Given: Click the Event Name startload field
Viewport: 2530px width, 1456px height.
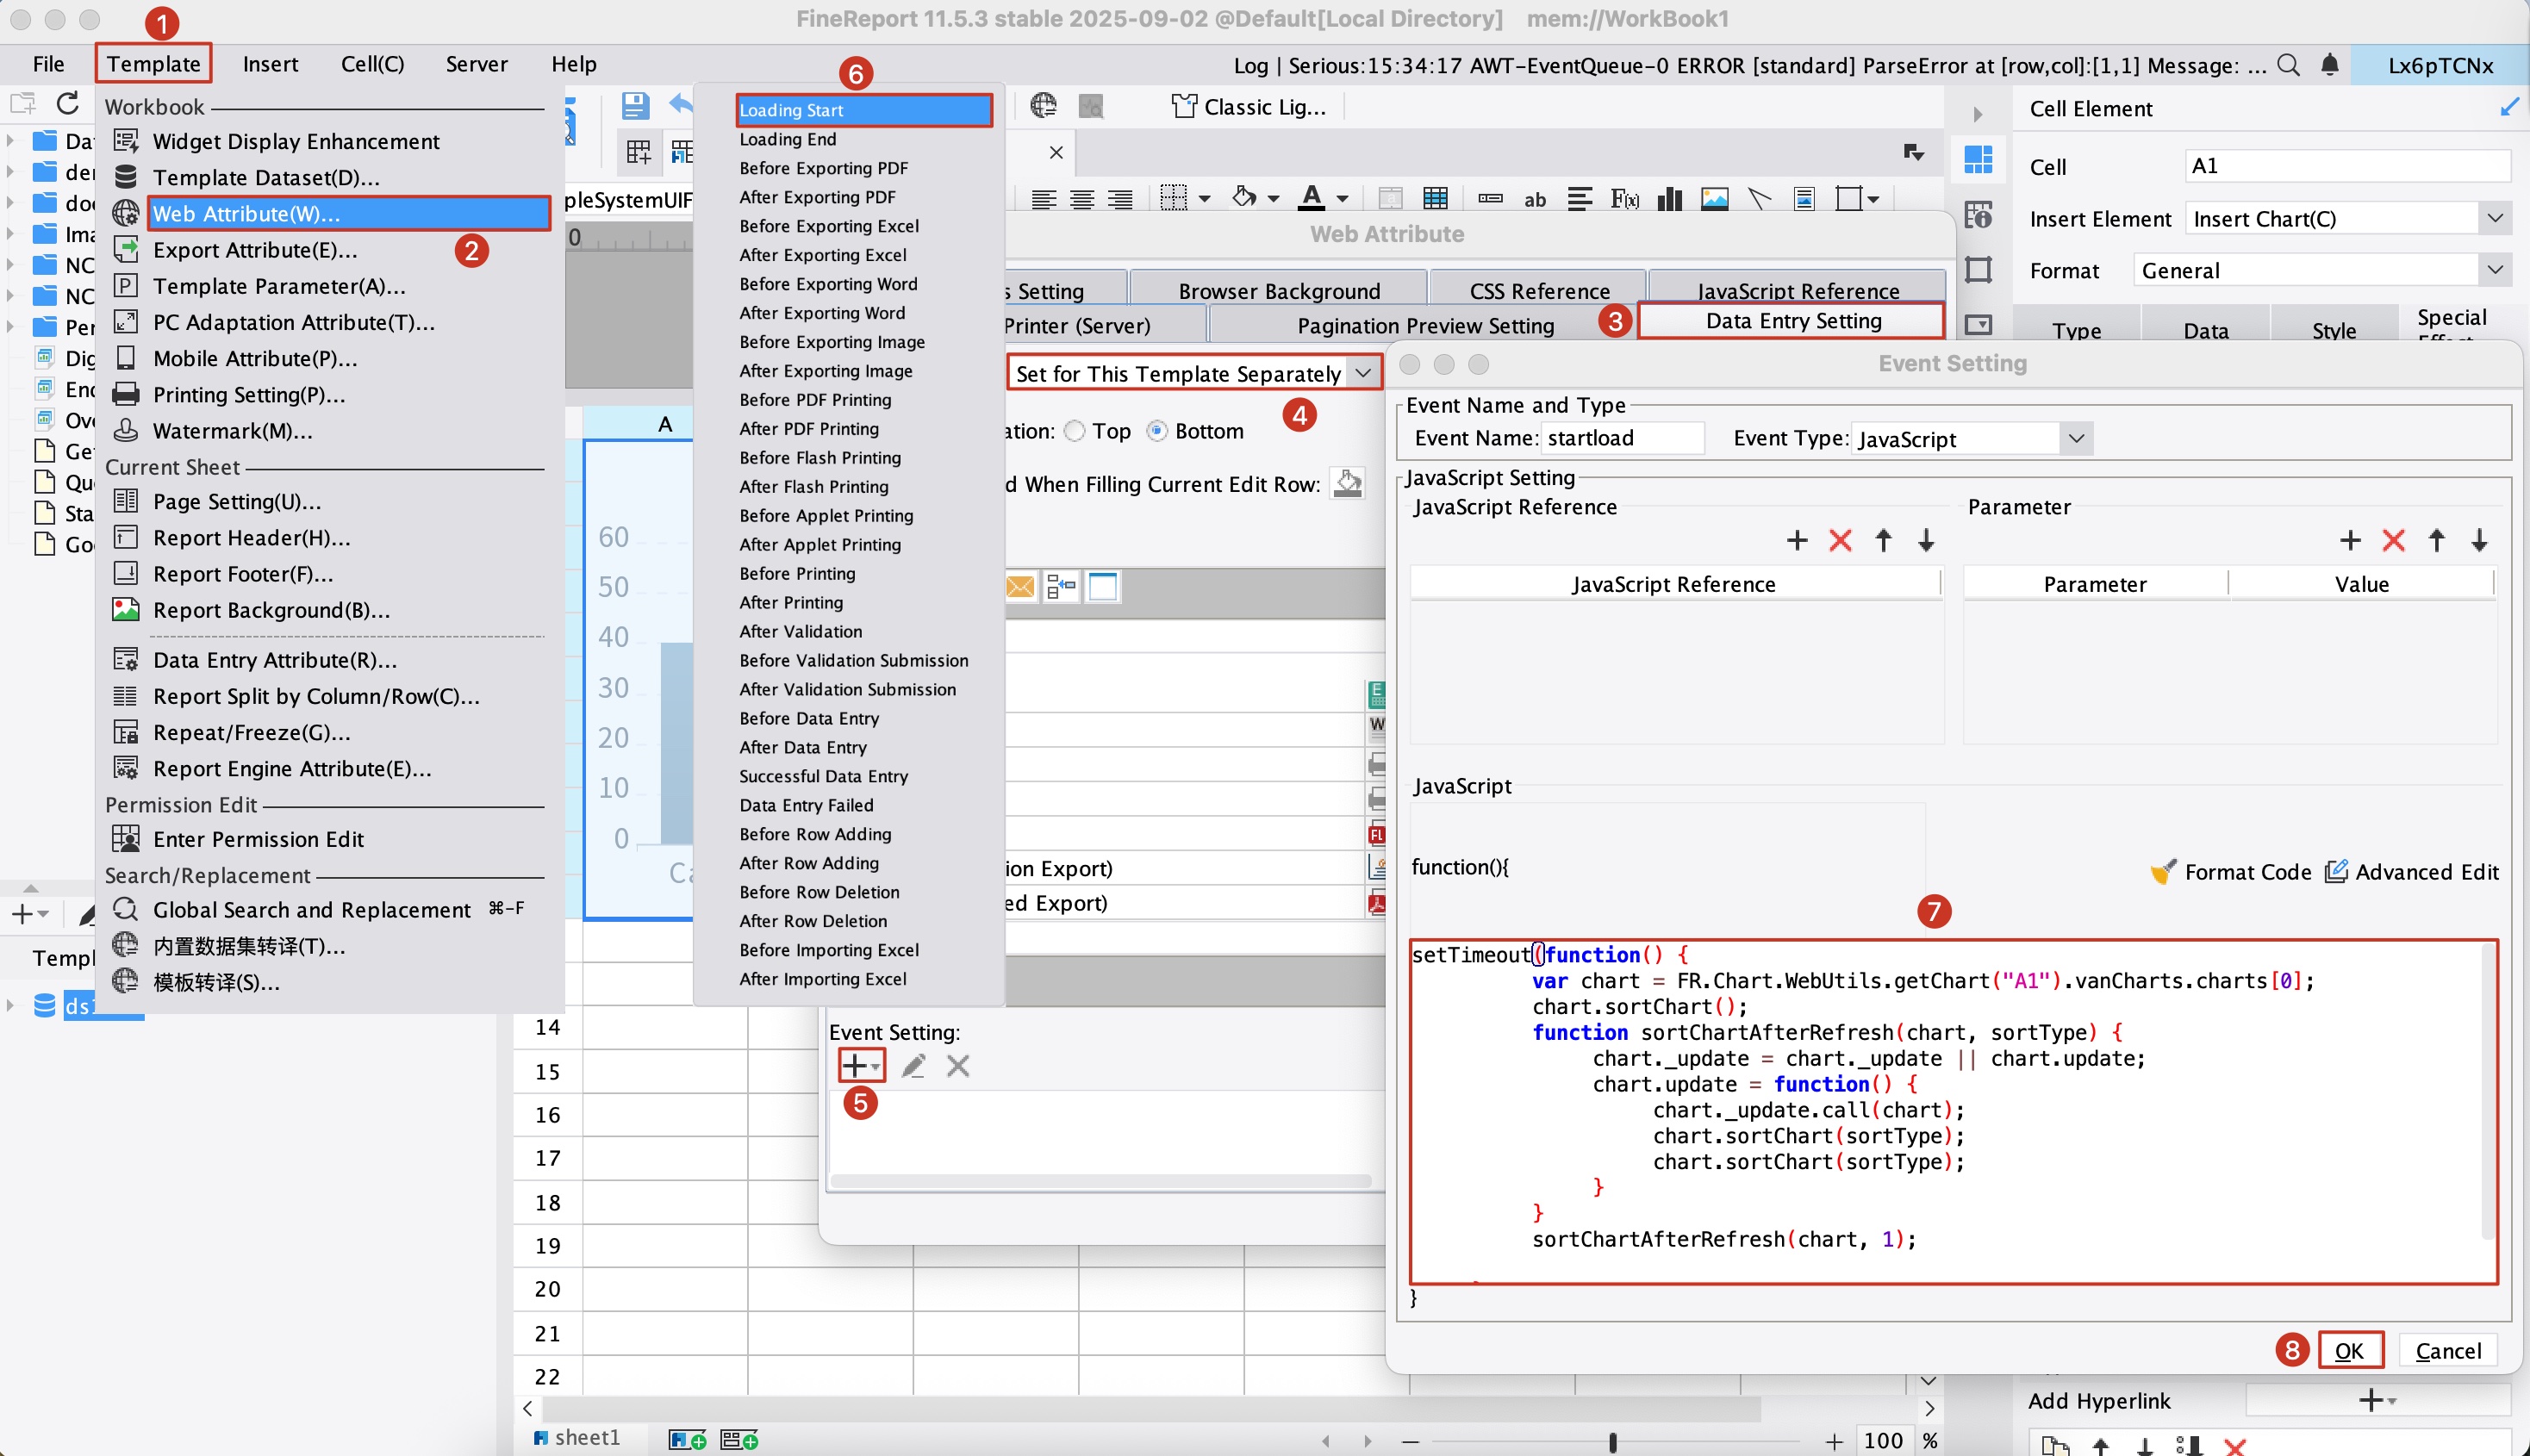Looking at the screenshot, I should click(x=1622, y=438).
